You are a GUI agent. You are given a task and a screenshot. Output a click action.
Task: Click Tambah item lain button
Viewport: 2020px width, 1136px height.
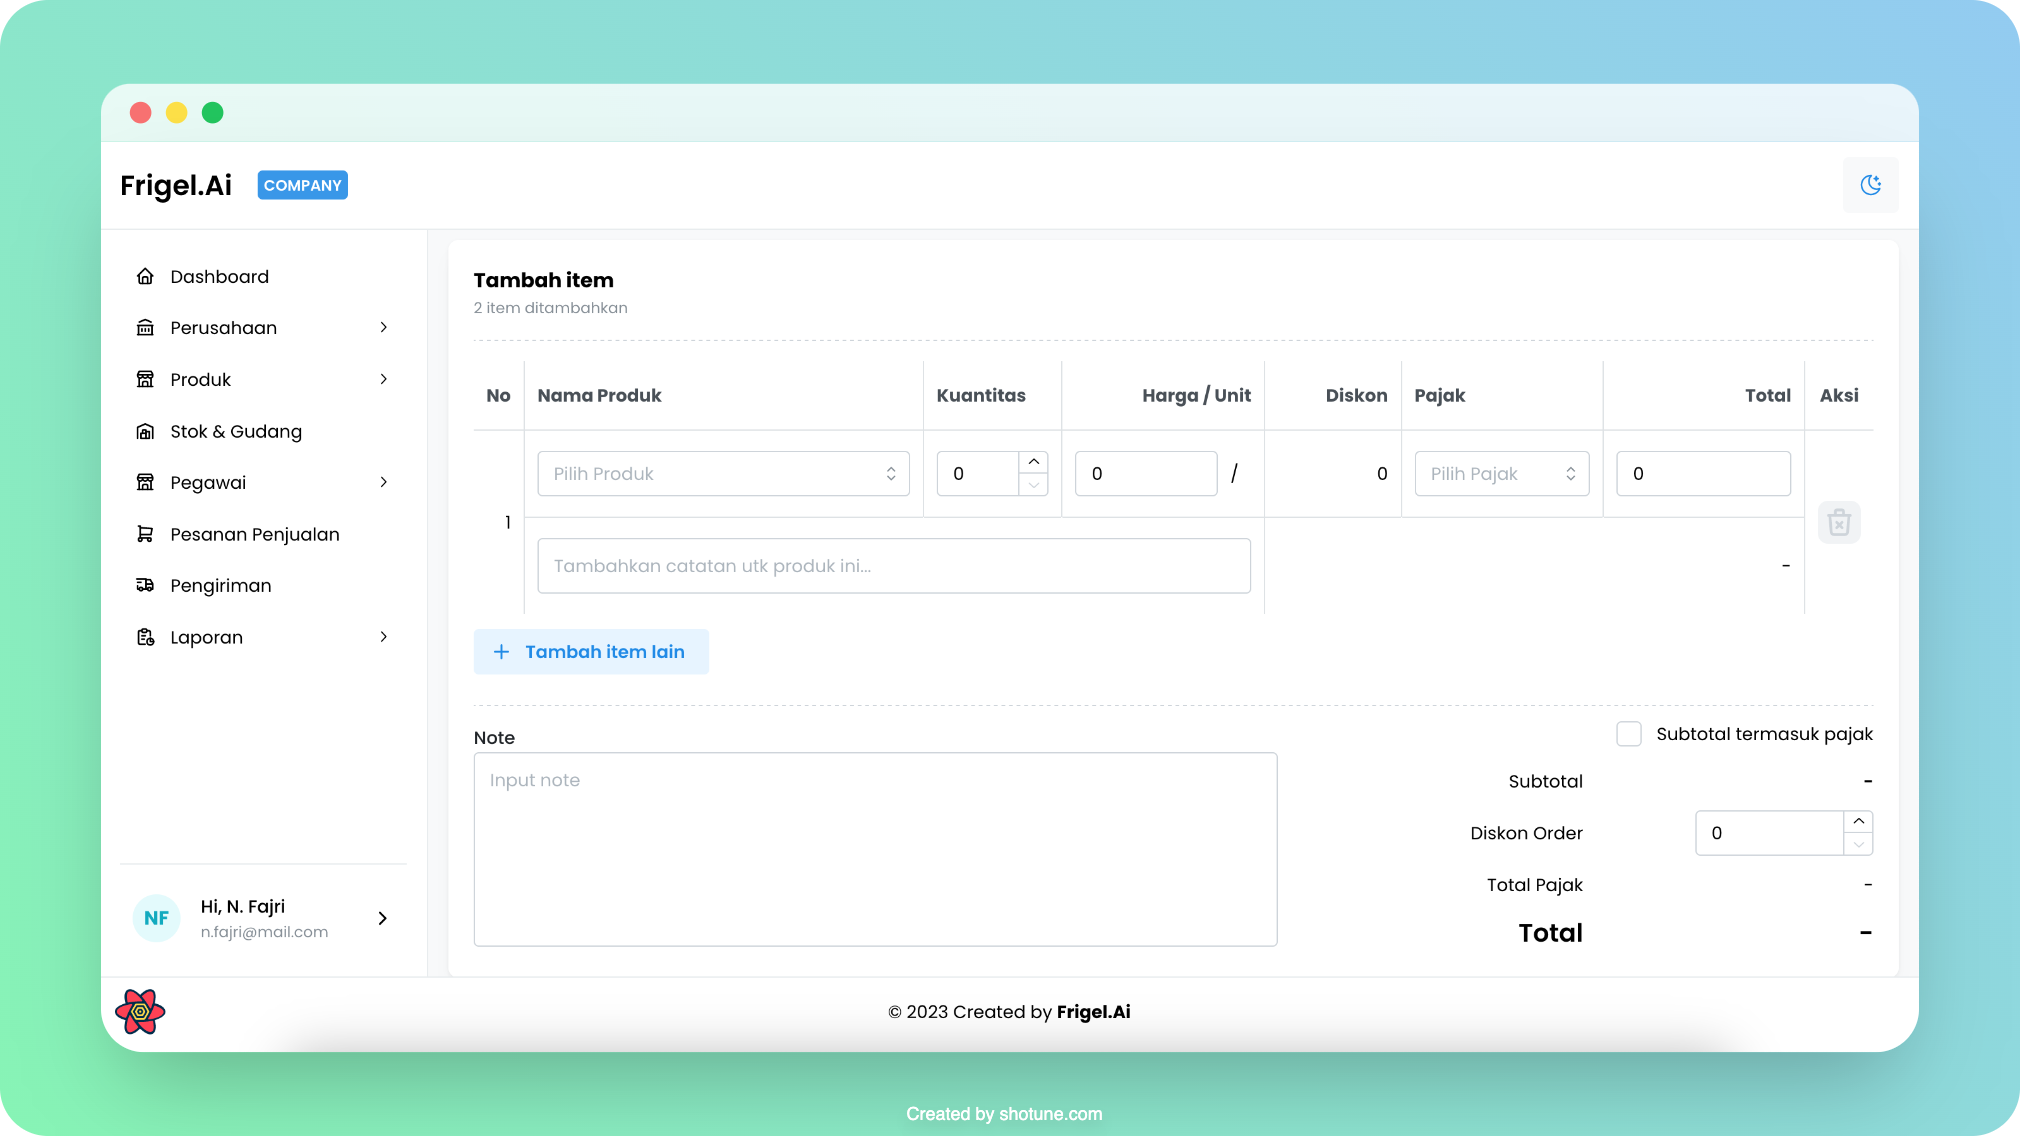pyautogui.click(x=591, y=652)
